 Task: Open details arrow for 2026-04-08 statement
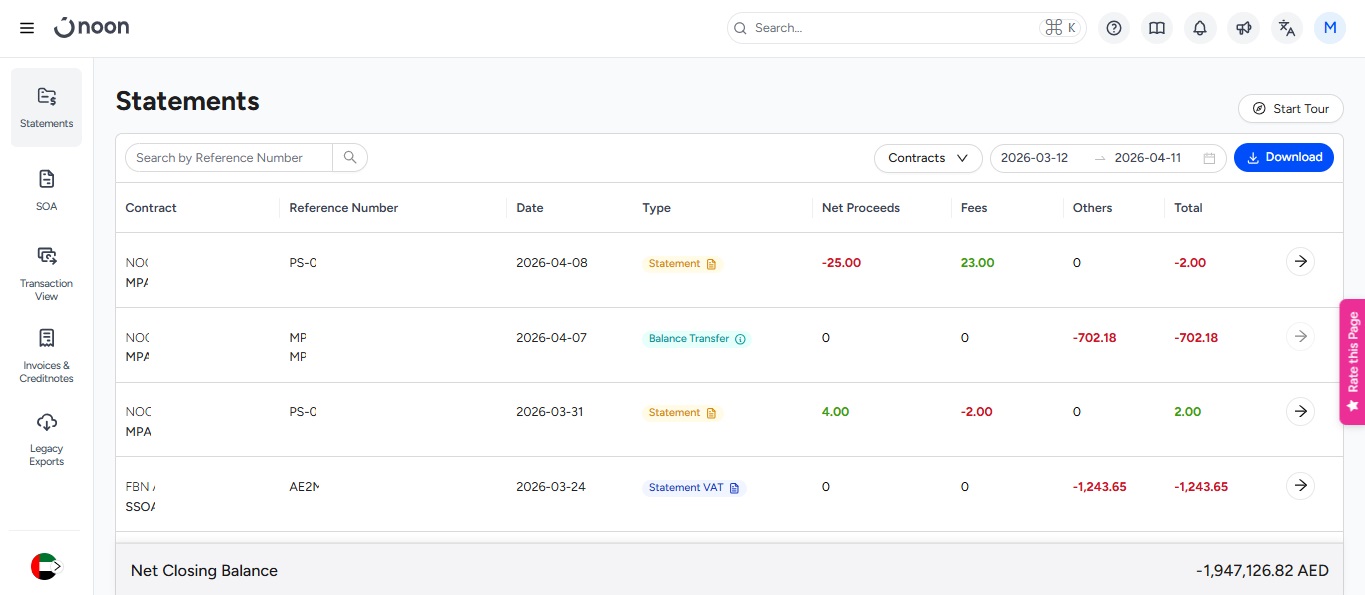(x=1300, y=262)
